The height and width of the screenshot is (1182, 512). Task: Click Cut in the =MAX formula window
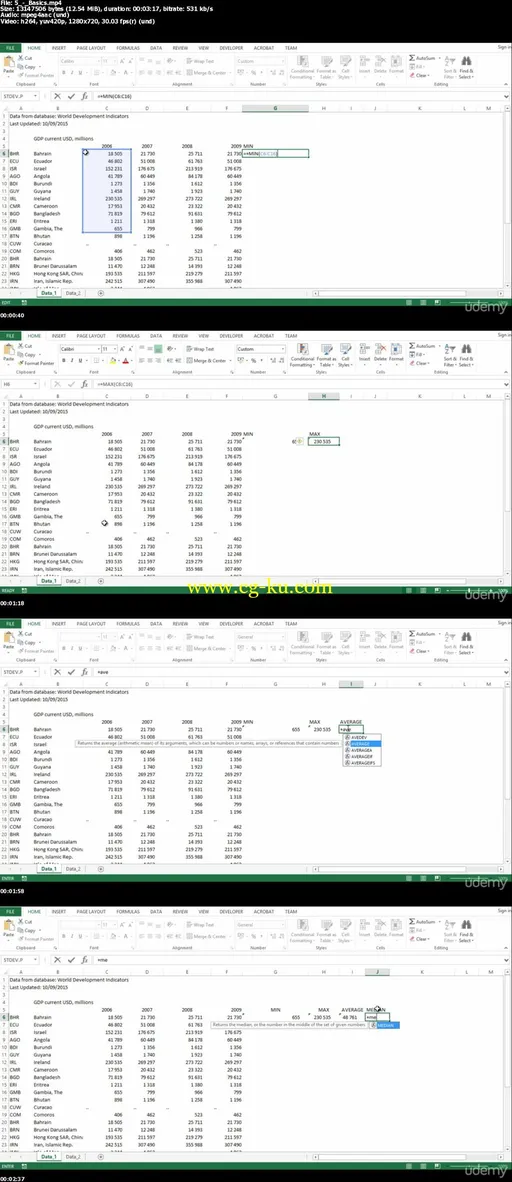(x=26, y=346)
